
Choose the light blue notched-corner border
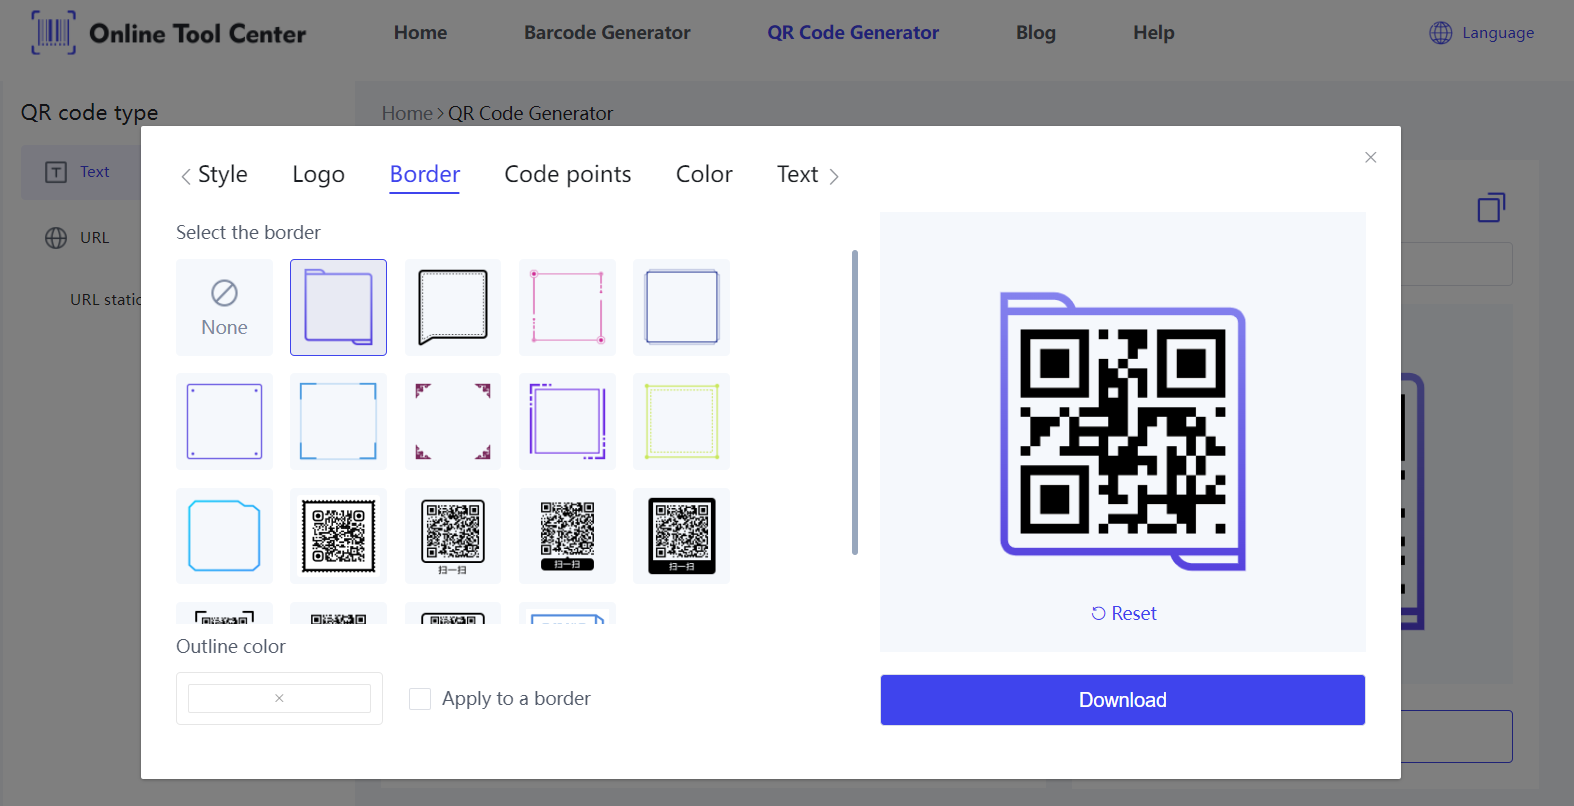(338, 421)
